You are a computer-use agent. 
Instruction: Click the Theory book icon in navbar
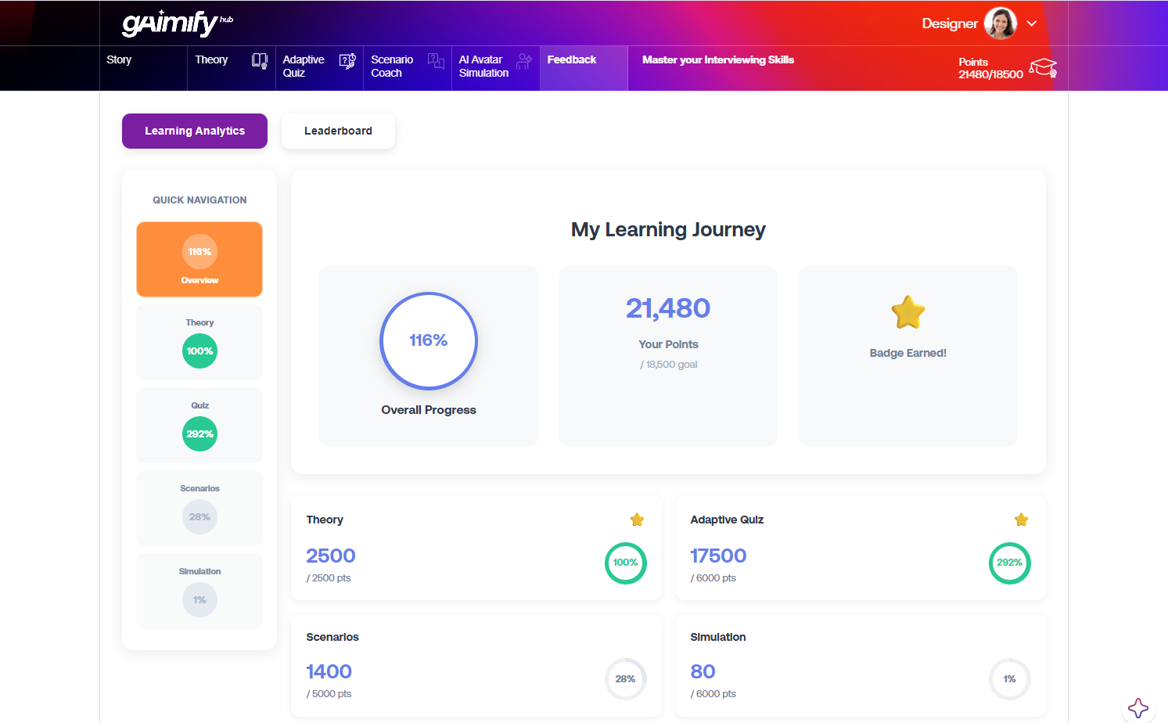point(259,62)
